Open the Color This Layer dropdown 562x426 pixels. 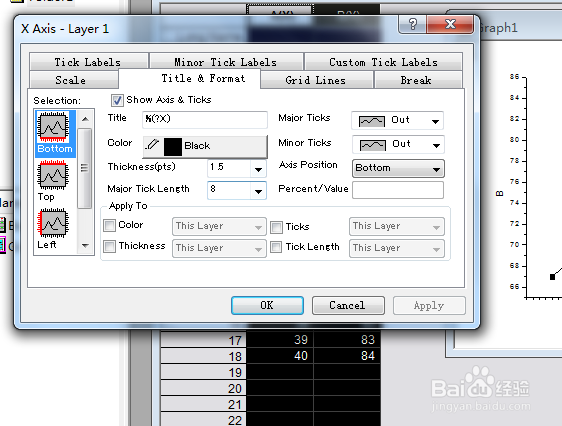point(219,226)
